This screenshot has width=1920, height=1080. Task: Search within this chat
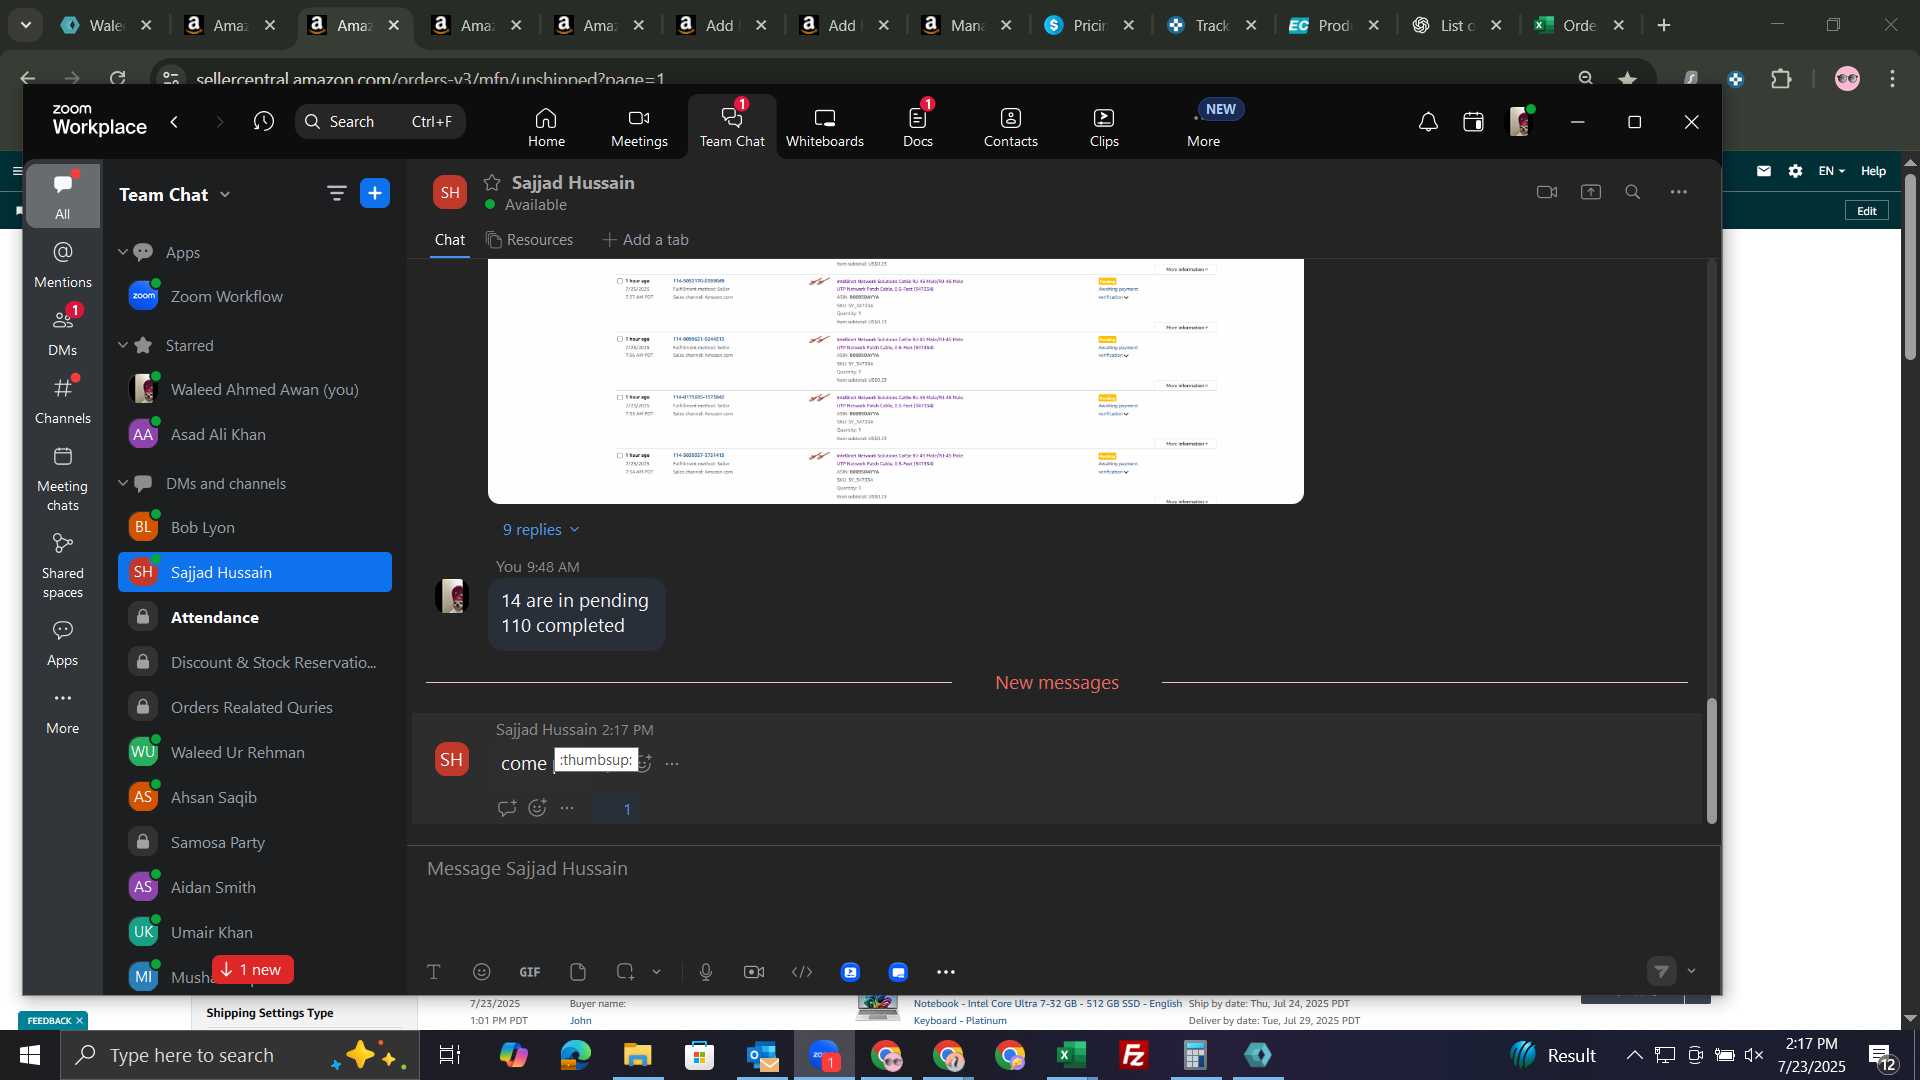point(1632,192)
